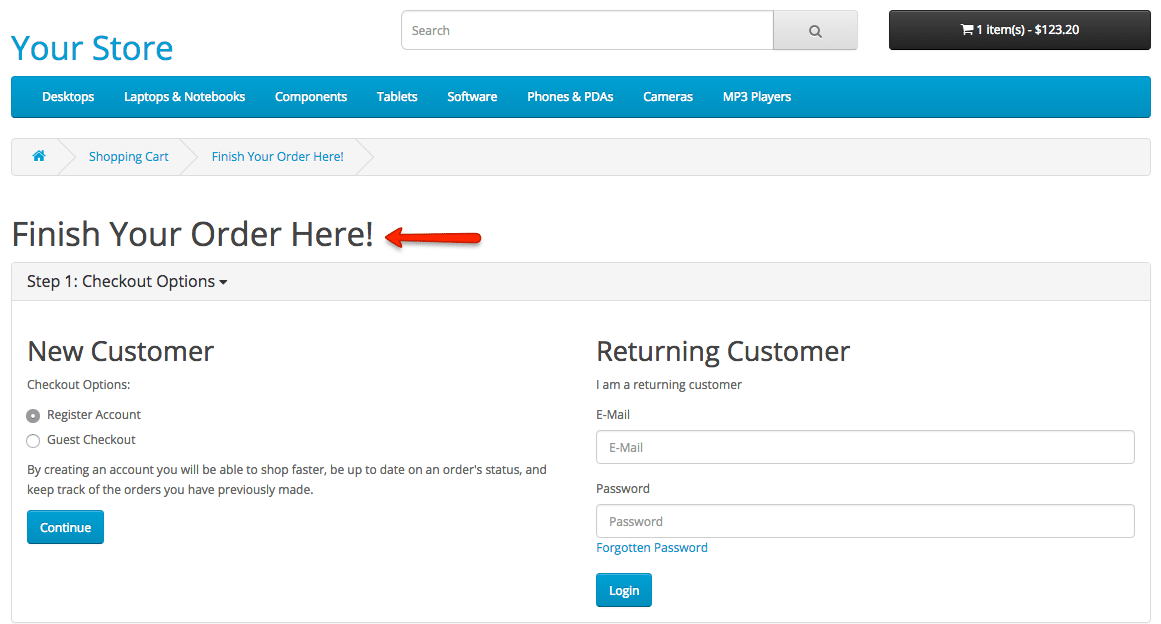Focus the Password input field

865,521
